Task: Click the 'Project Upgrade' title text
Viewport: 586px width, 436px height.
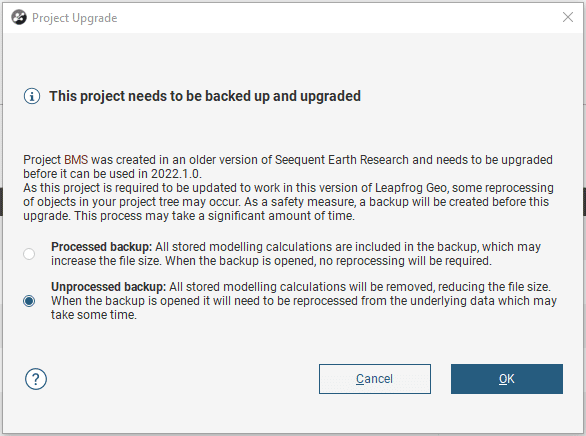Action: tap(75, 18)
